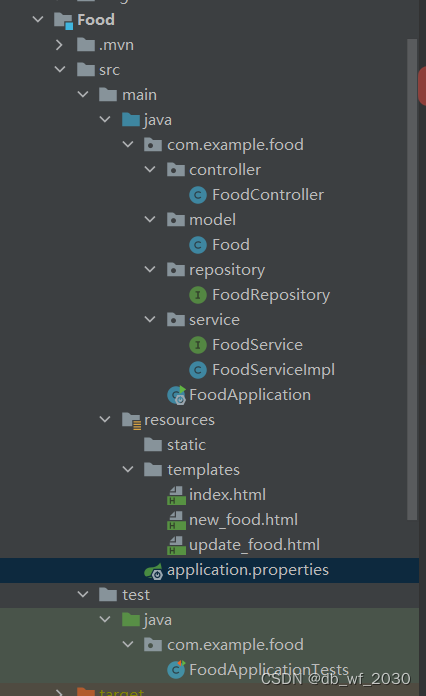Select the FoodService interface
The width and height of the screenshot is (426, 696).
[257, 345]
